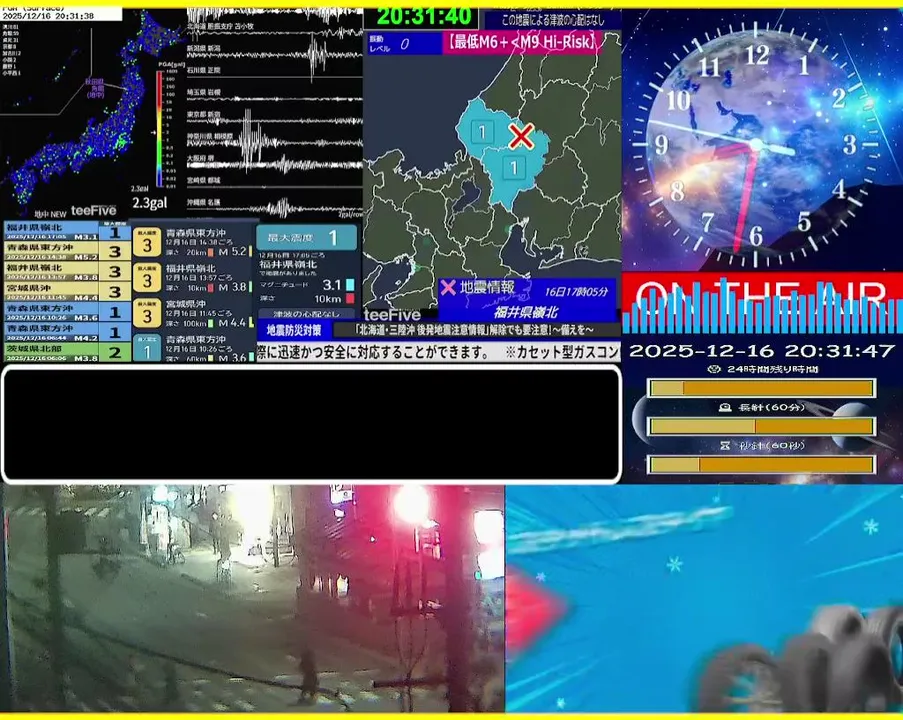Click the 【最低M6+<M9 Hi-Risk】 magenta banner
This screenshot has width=903, height=720.
tap(522, 43)
